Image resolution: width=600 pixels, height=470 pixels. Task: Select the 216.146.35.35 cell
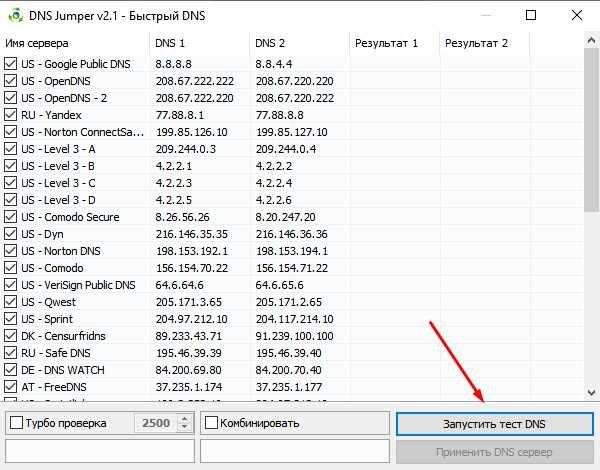(192, 234)
